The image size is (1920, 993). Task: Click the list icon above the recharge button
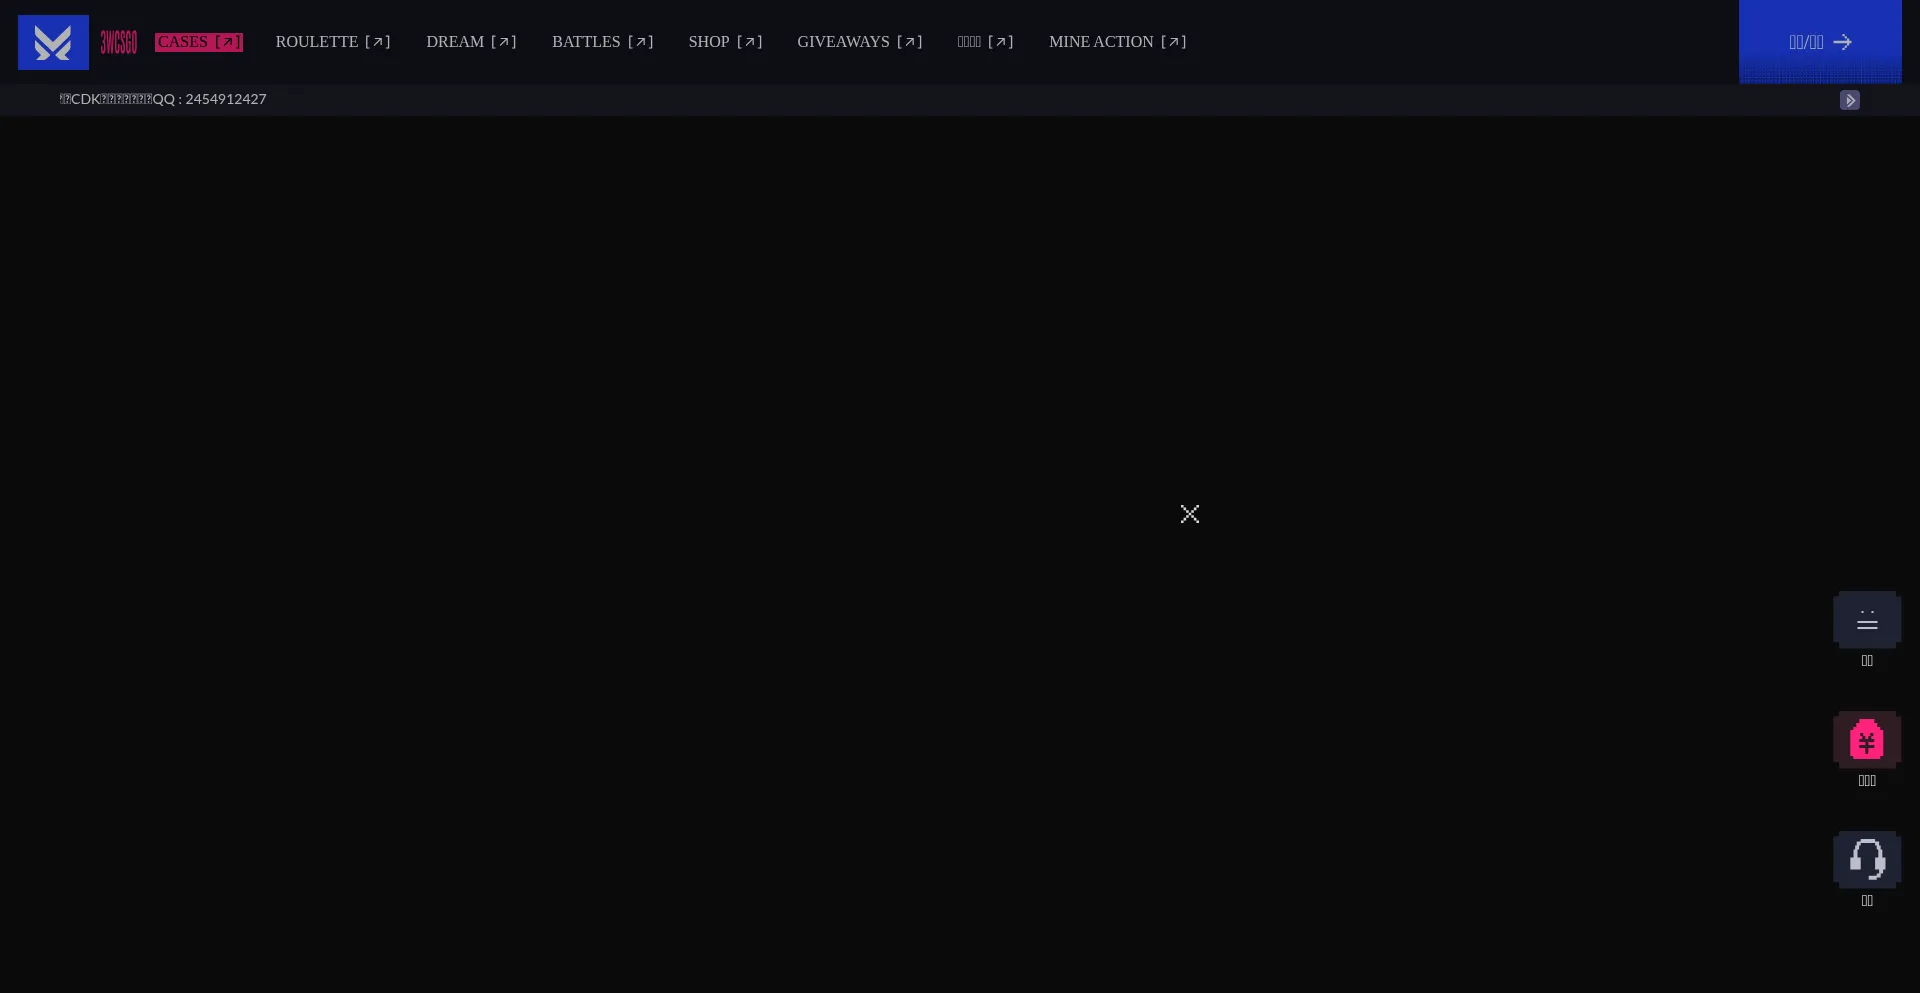coord(1866,620)
